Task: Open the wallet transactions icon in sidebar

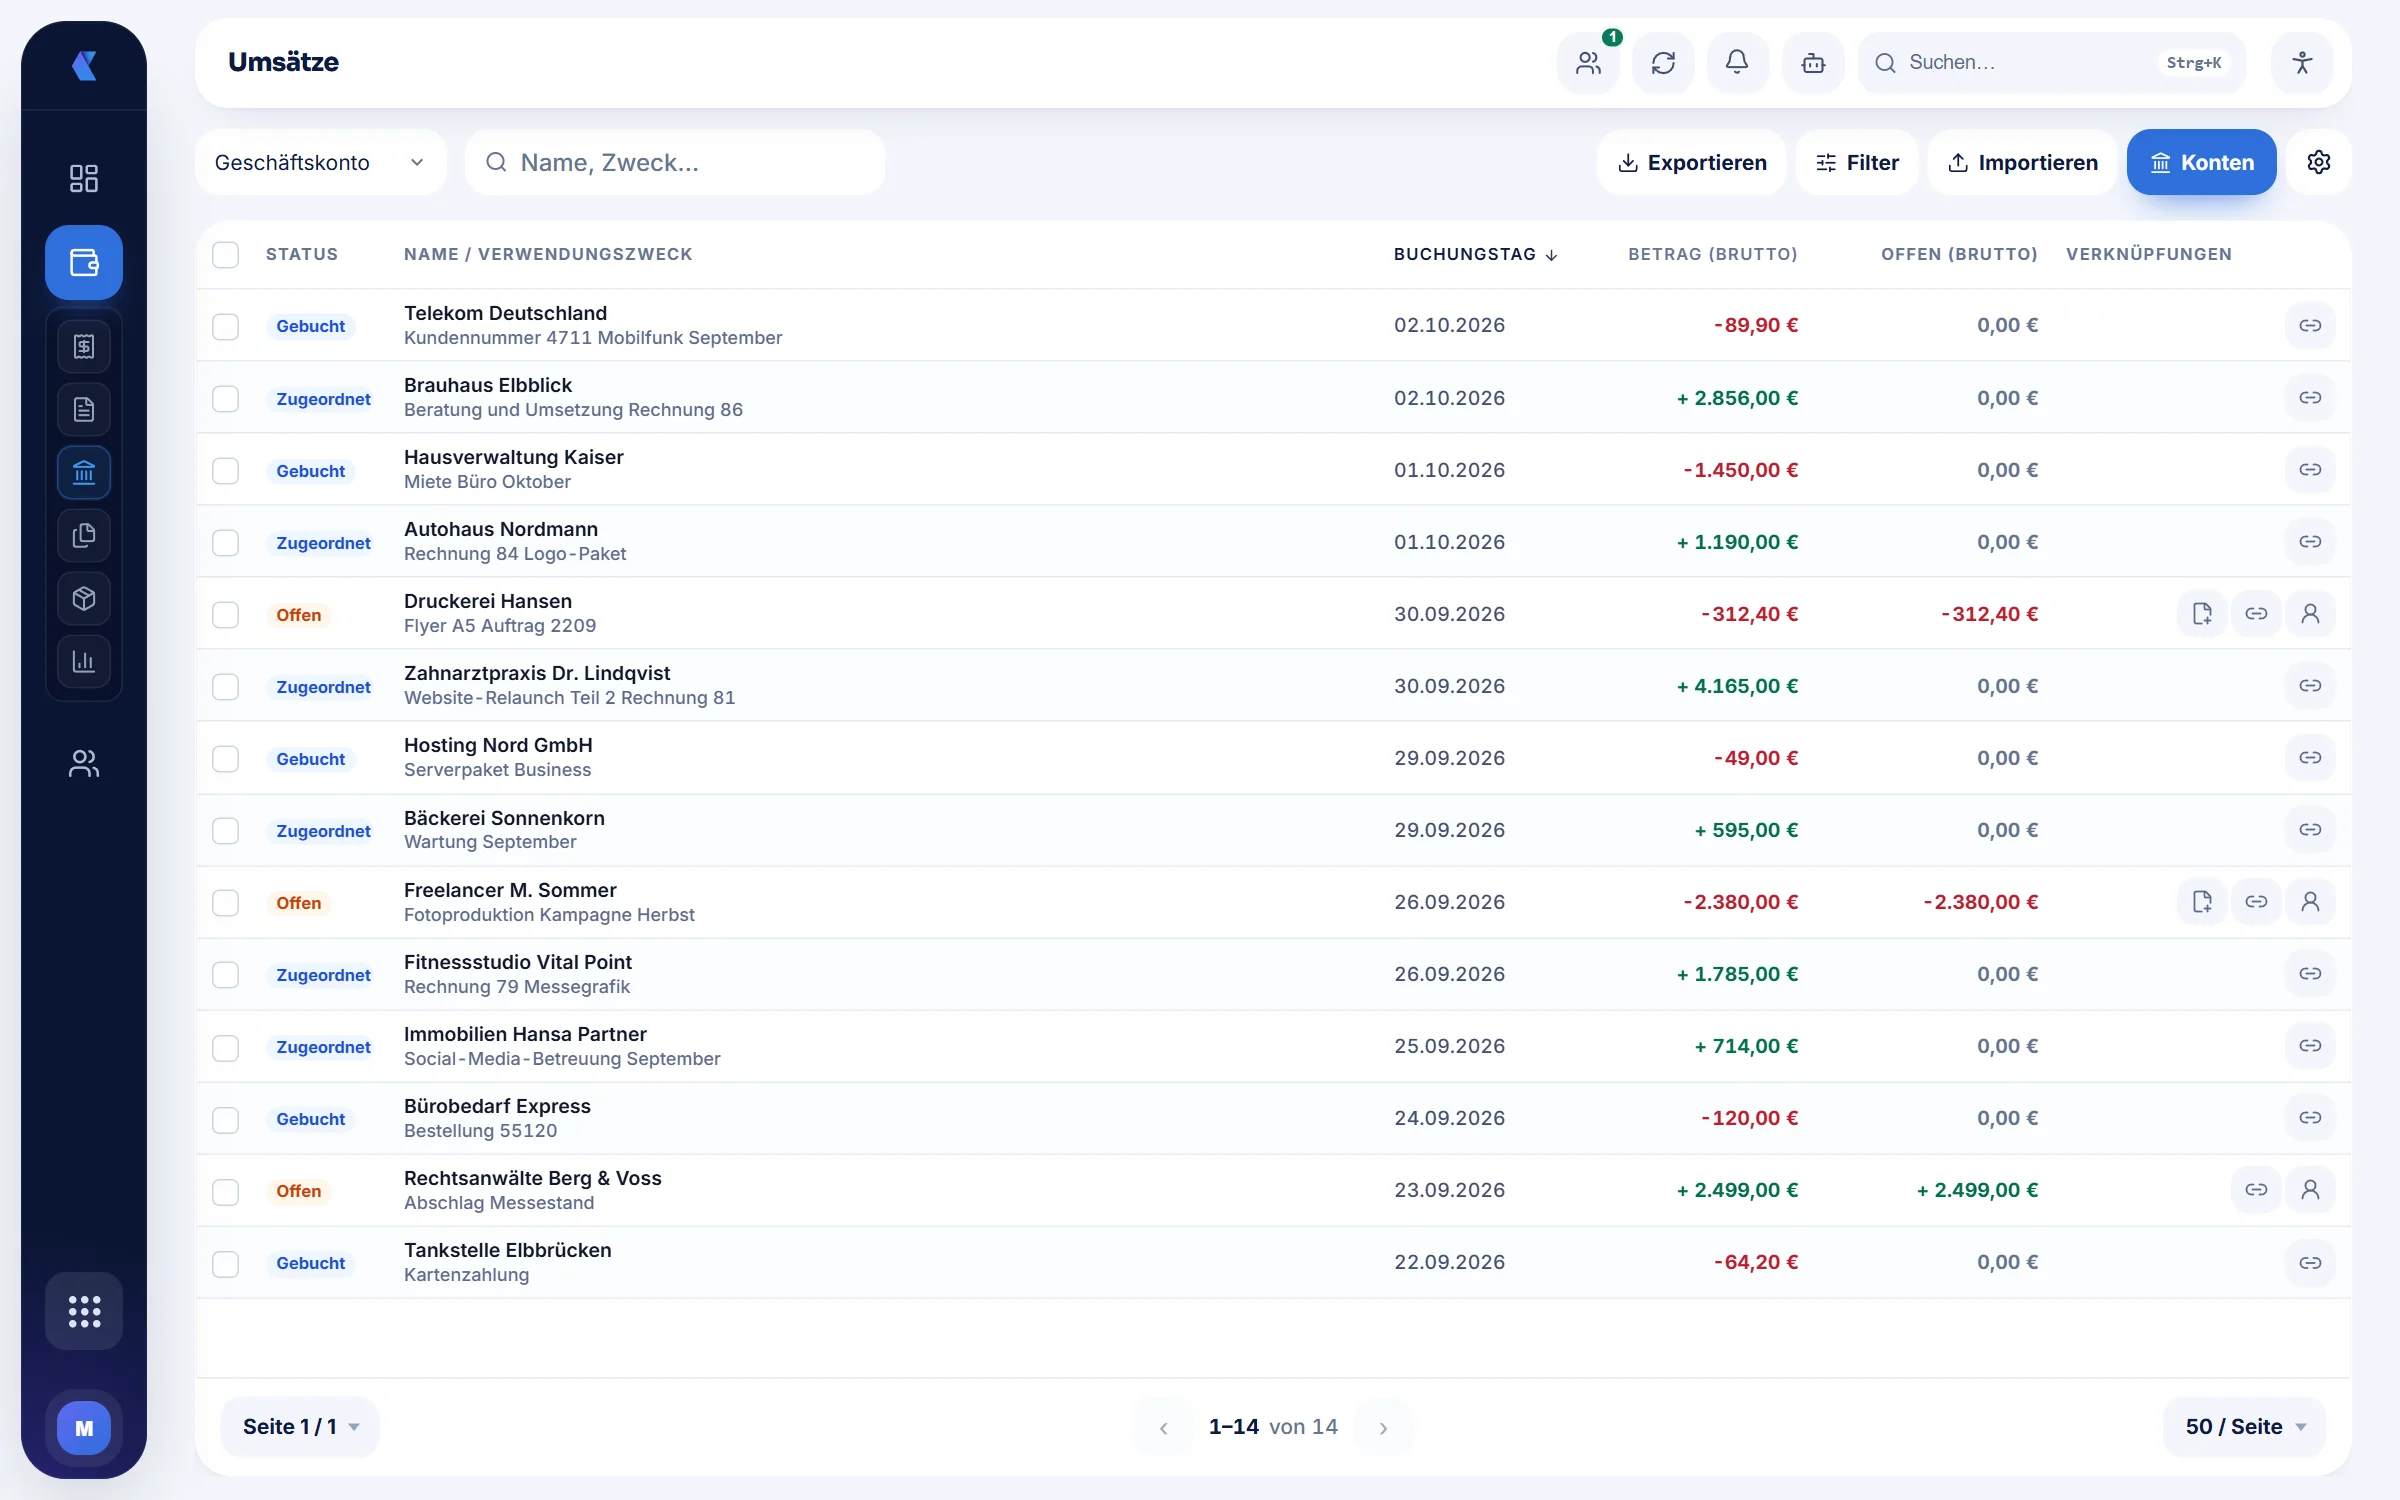Action: point(84,263)
